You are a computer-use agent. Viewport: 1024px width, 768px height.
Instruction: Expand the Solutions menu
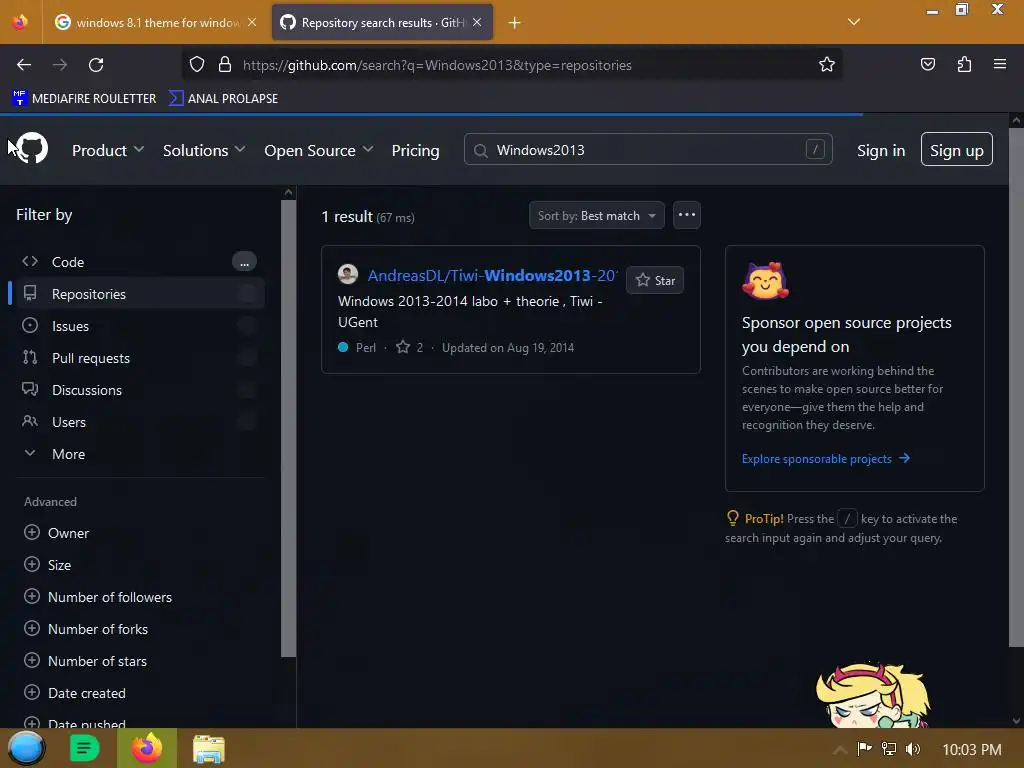204,150
